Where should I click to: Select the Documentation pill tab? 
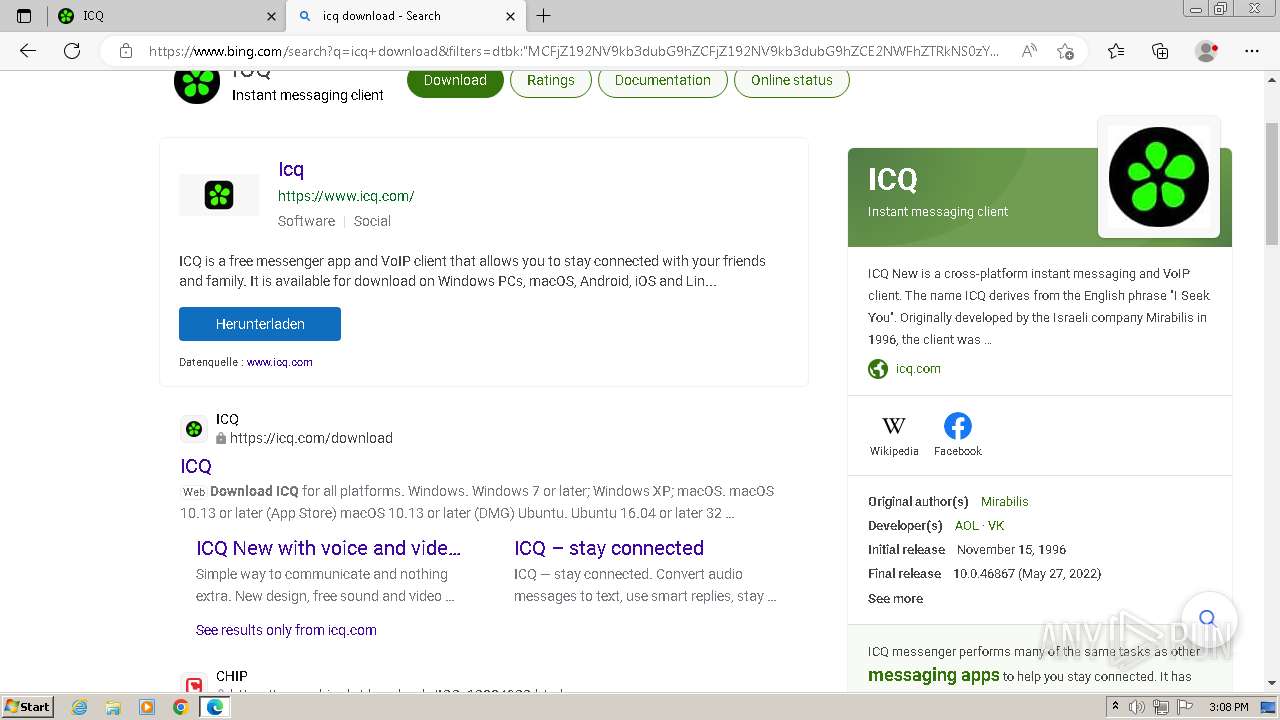tap(663, 80)
